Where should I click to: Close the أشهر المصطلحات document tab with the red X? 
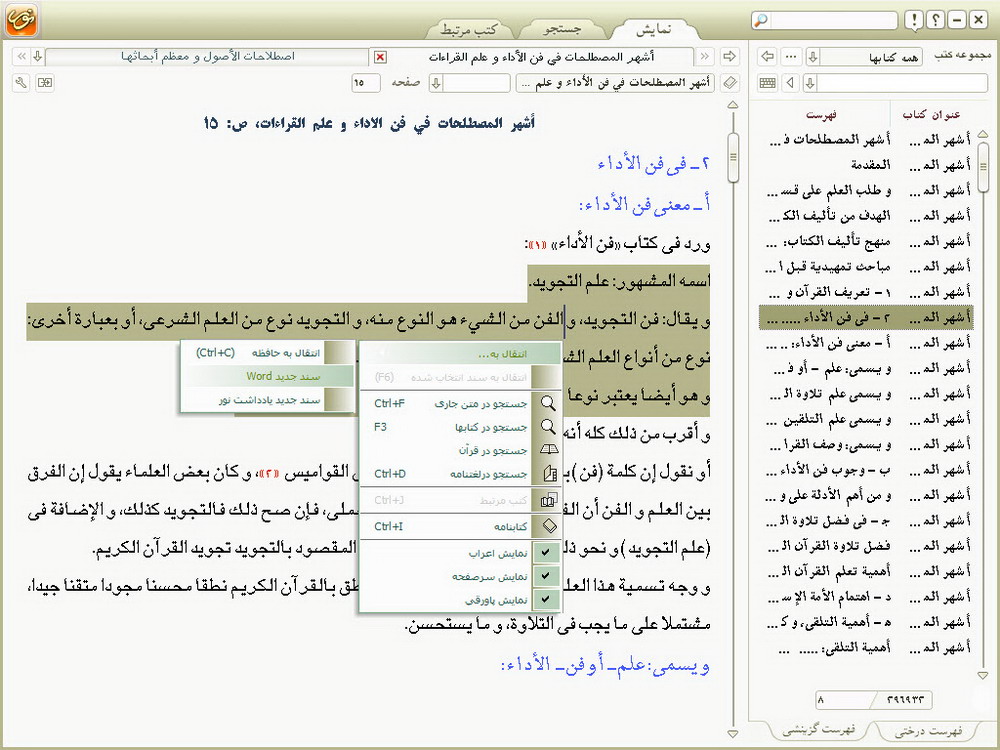380,57
